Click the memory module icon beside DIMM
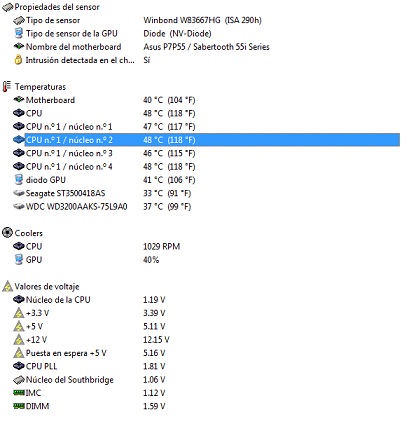Viewport: 411px width, 445px height. coord(19,406)
